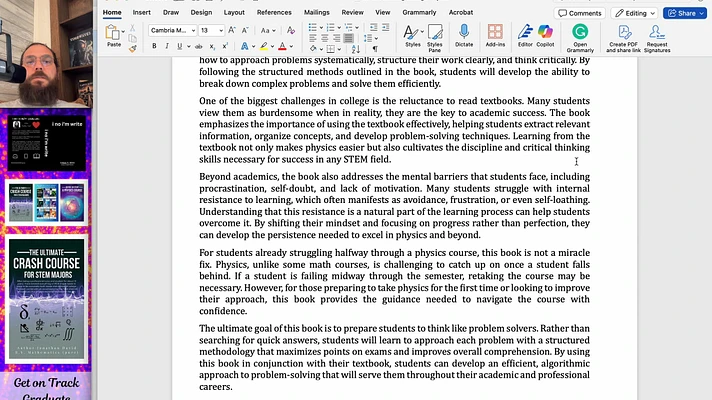Align text left
Image resolution: width=712 pixels, height=400 pixels.
tap(312, 39)
